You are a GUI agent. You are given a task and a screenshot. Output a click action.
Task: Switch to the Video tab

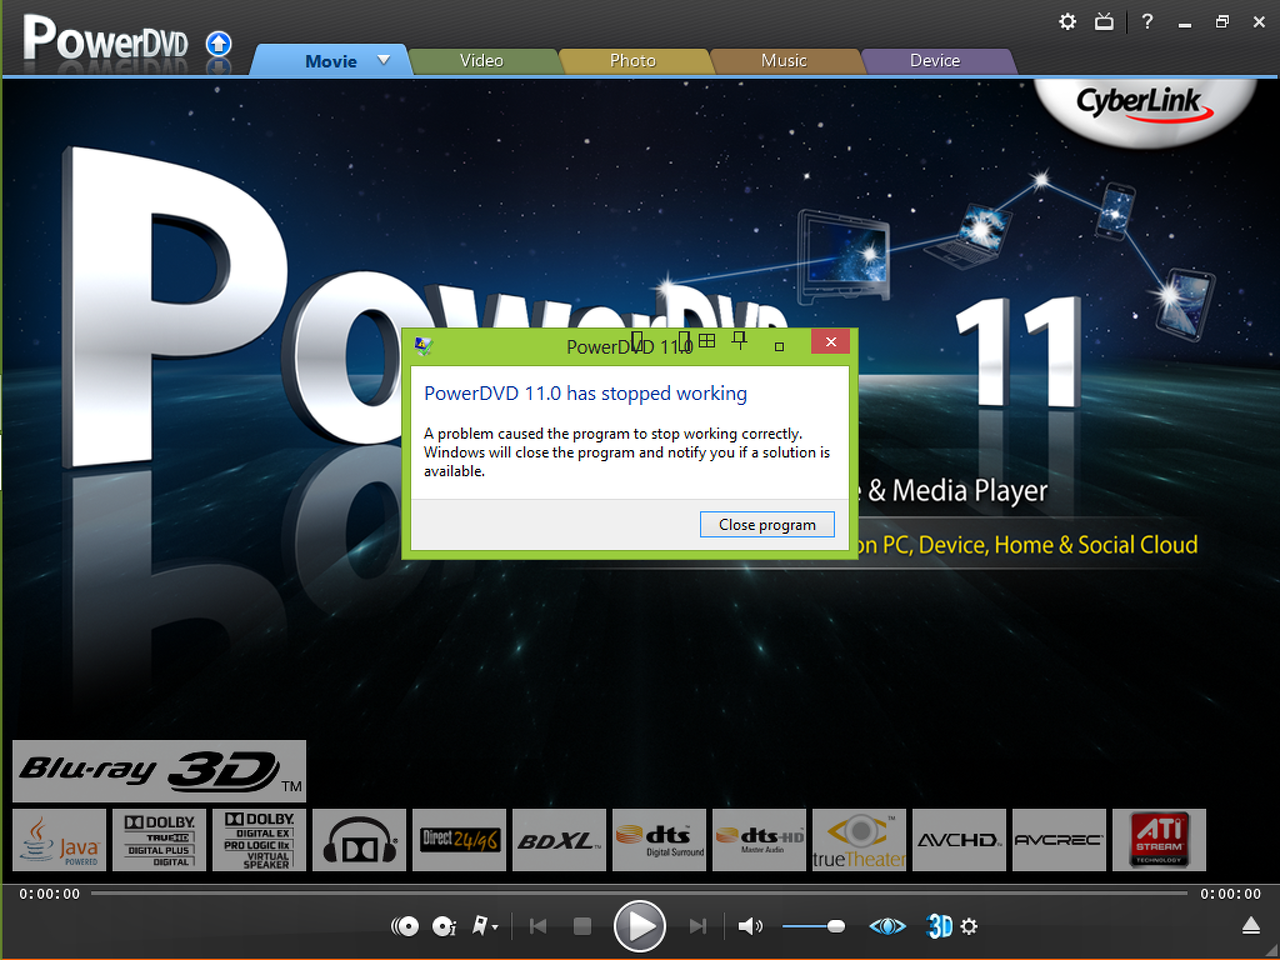point(481,61)
